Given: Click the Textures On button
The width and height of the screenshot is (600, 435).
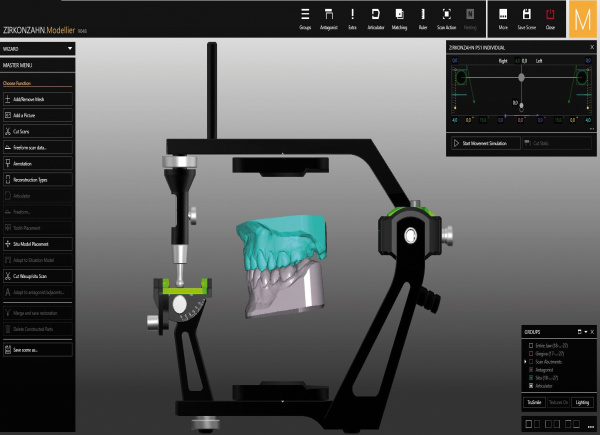Looking at the screenshot, I should [x=558, y=402].
